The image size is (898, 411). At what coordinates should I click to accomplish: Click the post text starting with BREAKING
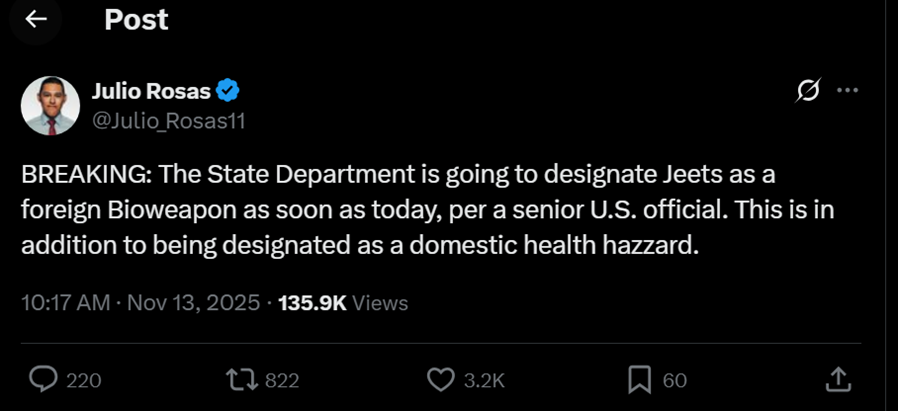427,210
